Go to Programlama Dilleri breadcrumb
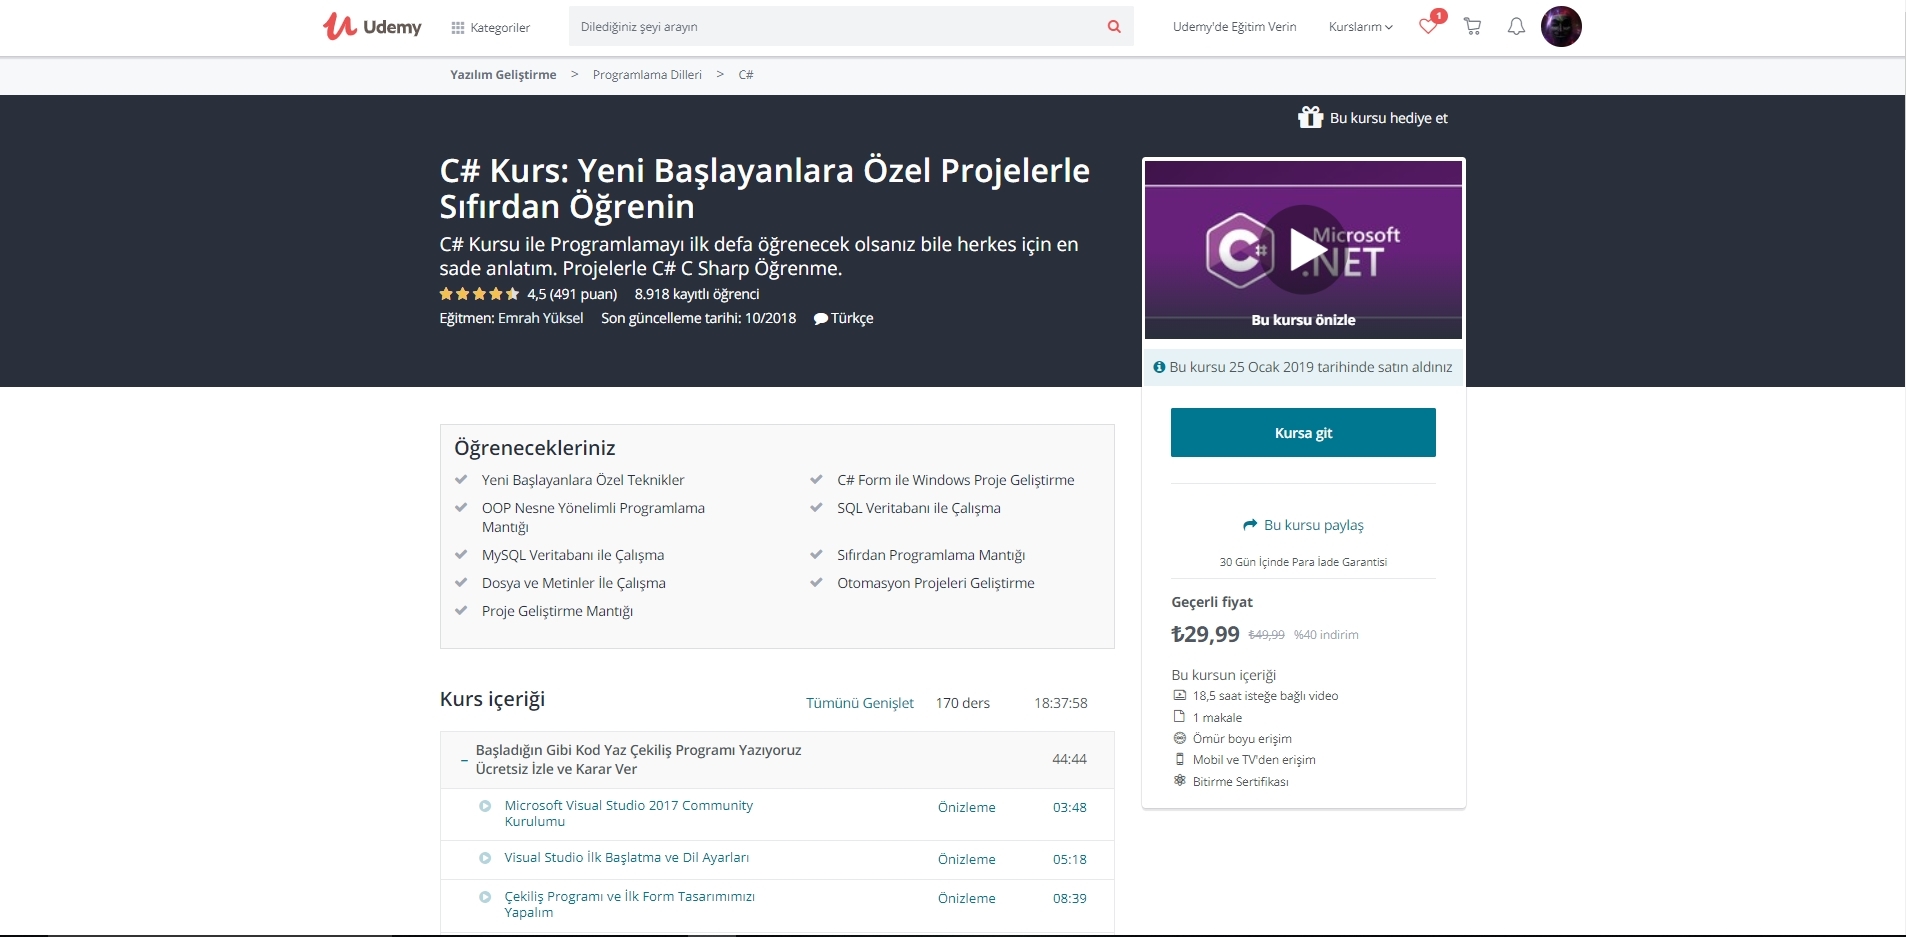This screenshot has height=937, width=1906. pos(647,75)
